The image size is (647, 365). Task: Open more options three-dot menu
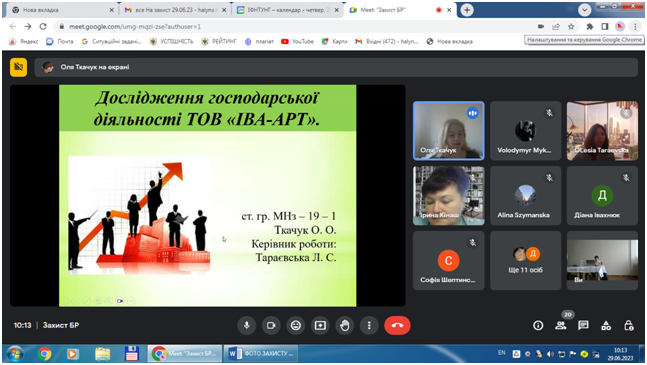tap(369, 325)
